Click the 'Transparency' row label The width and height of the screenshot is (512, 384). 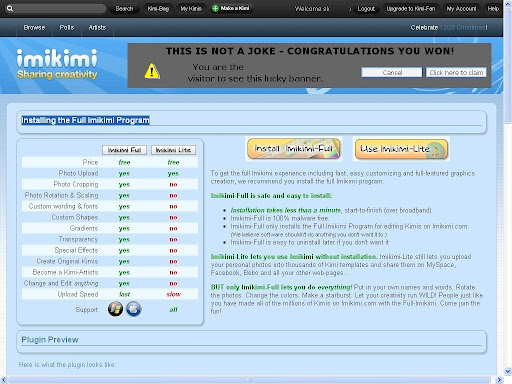coord(78,239)
